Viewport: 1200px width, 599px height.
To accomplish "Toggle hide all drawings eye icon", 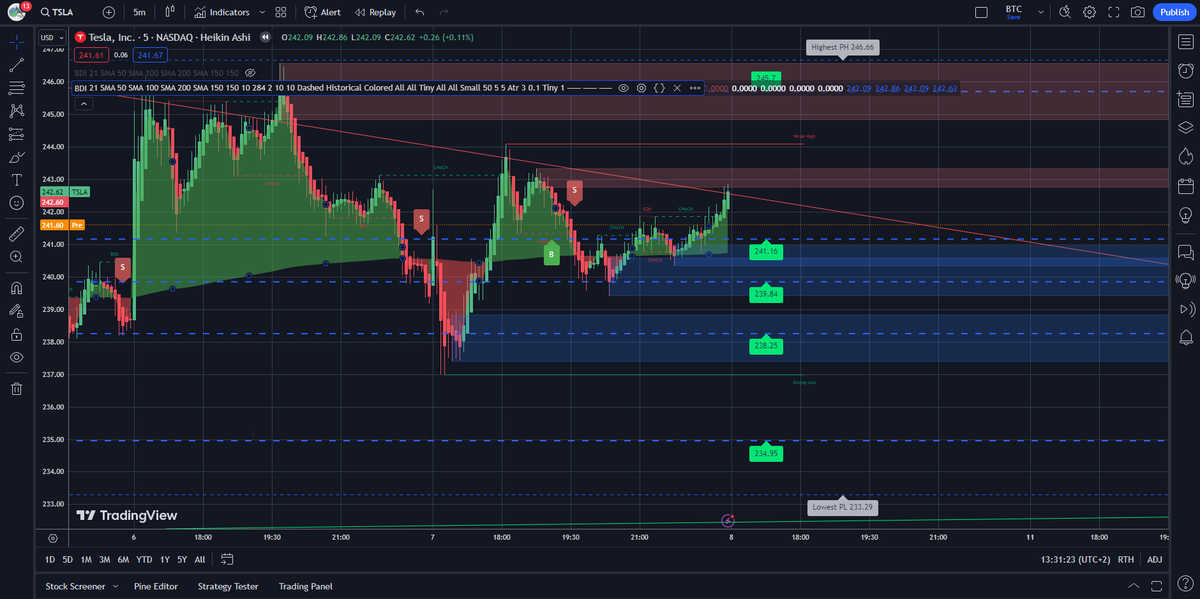I will (16, 356).
